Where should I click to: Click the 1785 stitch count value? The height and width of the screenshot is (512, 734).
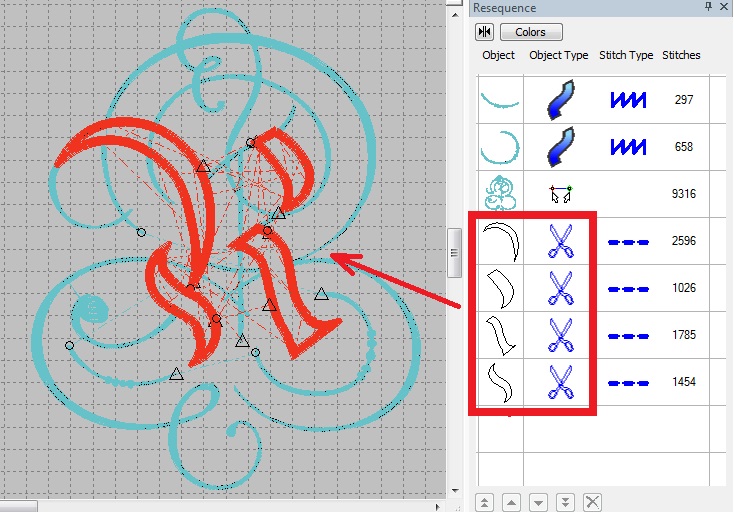(x=683, y=335)
